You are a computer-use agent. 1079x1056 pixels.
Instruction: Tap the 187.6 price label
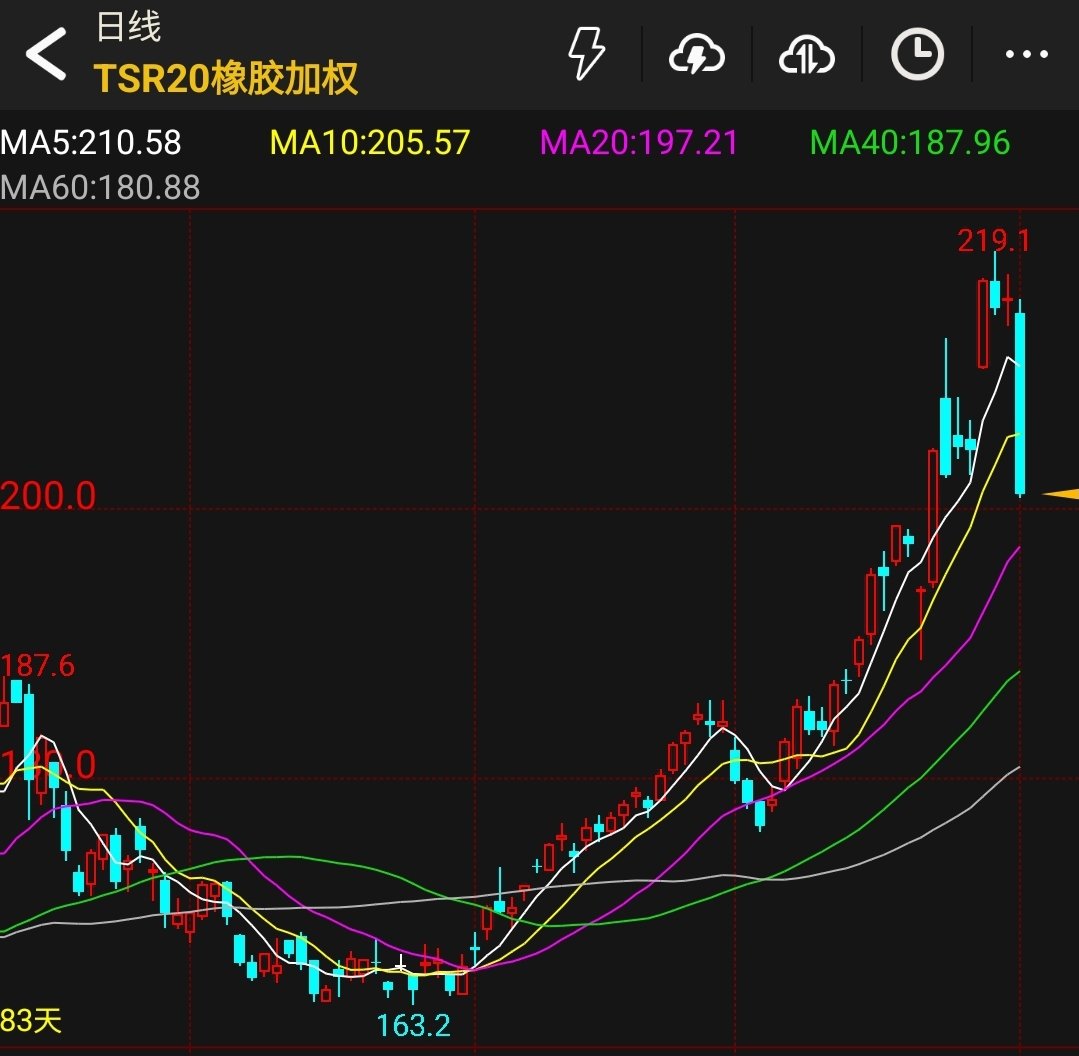click(38, 666)
